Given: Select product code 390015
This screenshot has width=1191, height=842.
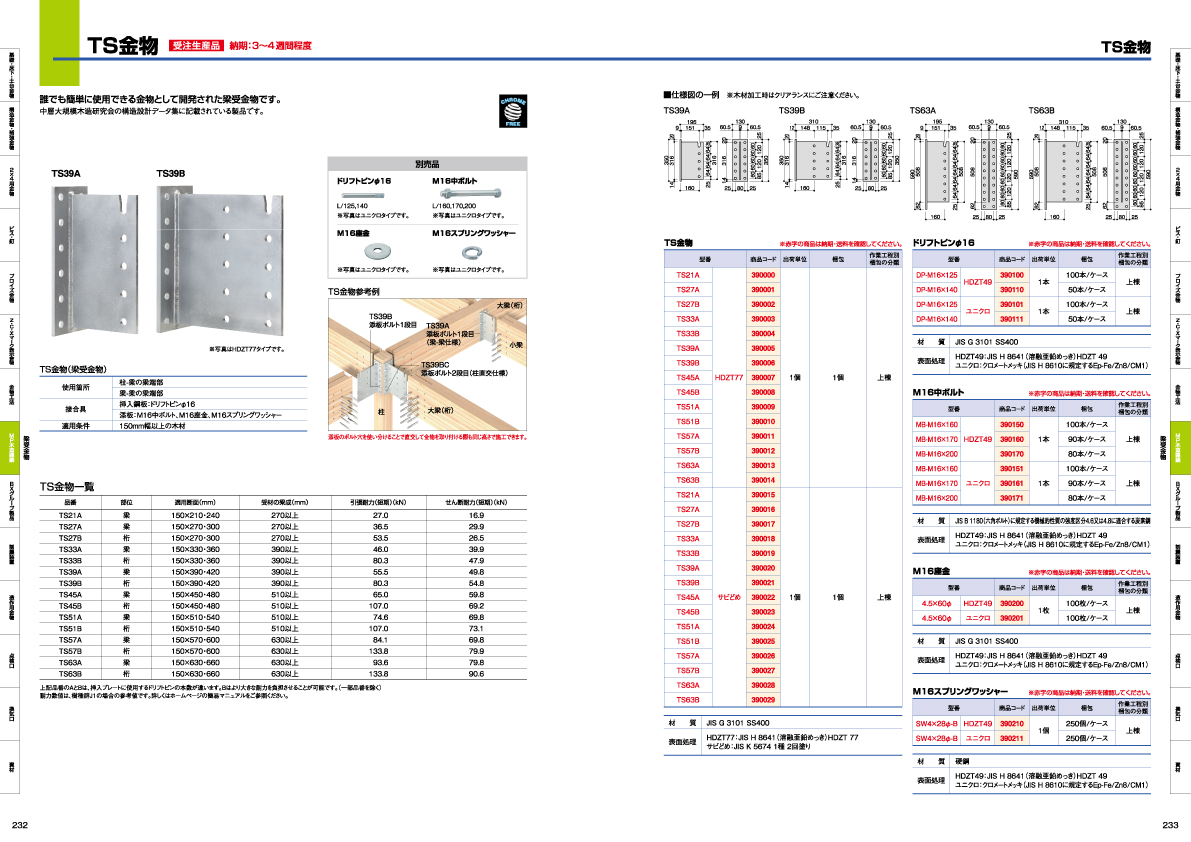Looking at the screenshot, I should pos(763,495).
